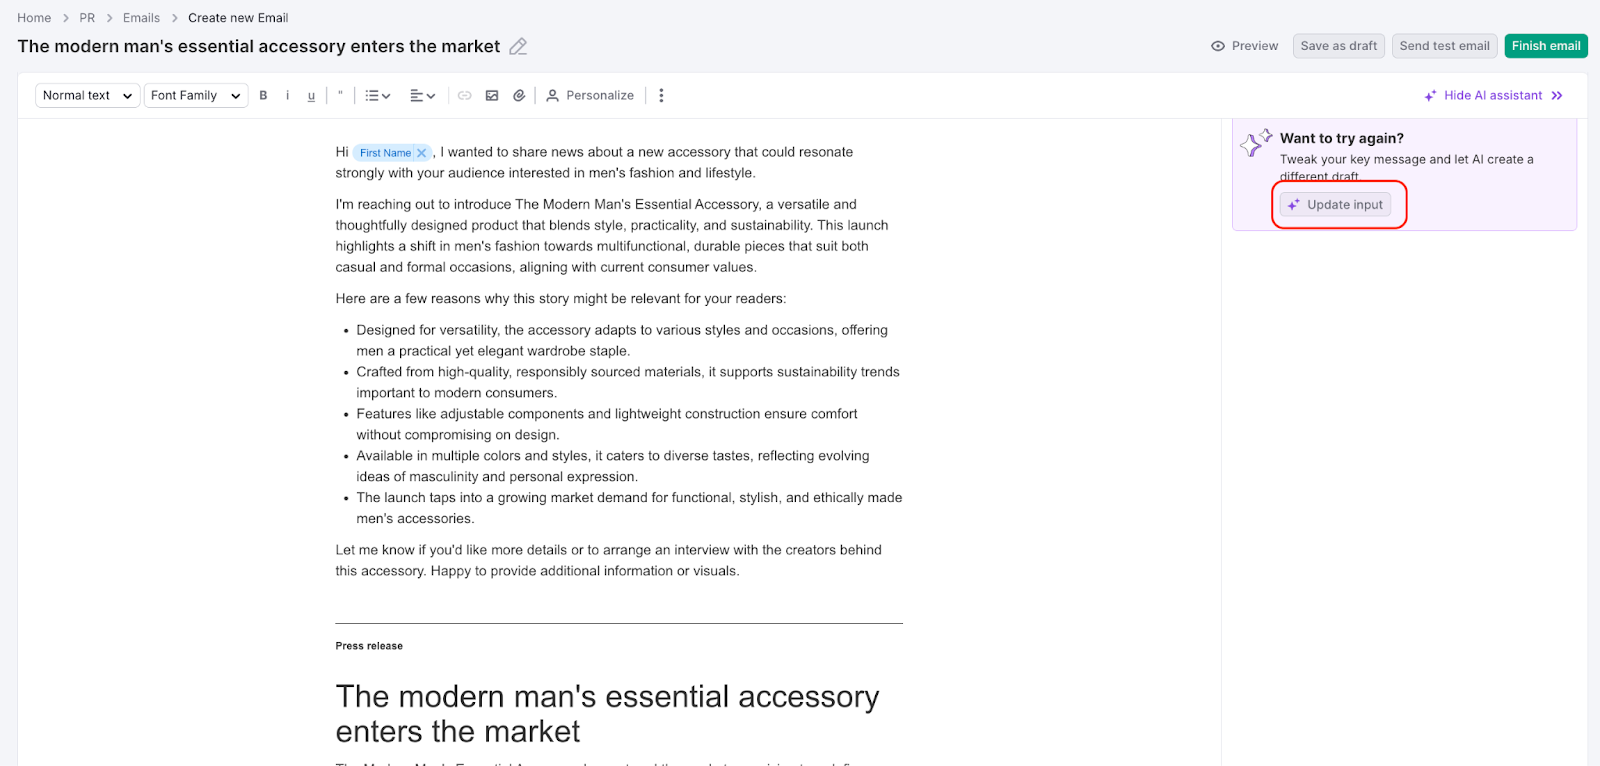Toggle italic formatting in the toolbar
This screenshot has width=1600, height=766.
287,96
